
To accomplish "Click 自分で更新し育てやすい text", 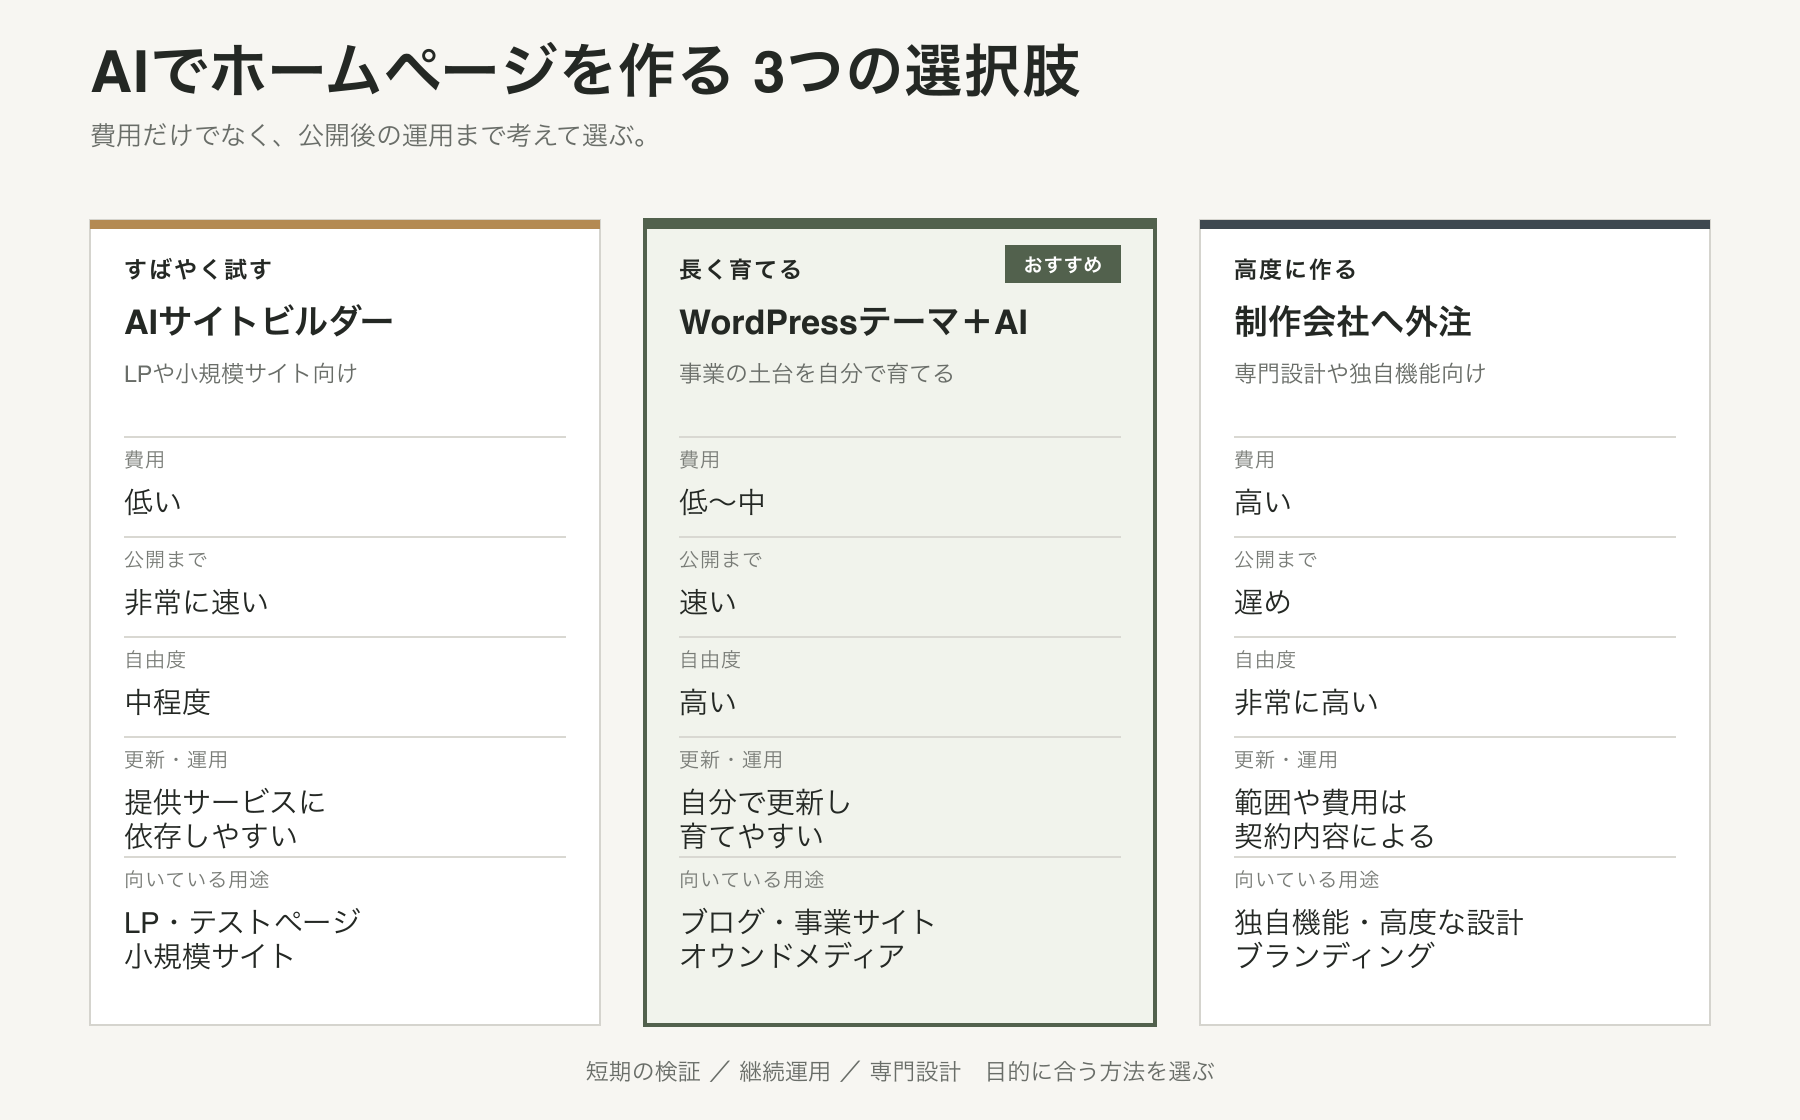I will pyautogui.click(x=765, y=819).
